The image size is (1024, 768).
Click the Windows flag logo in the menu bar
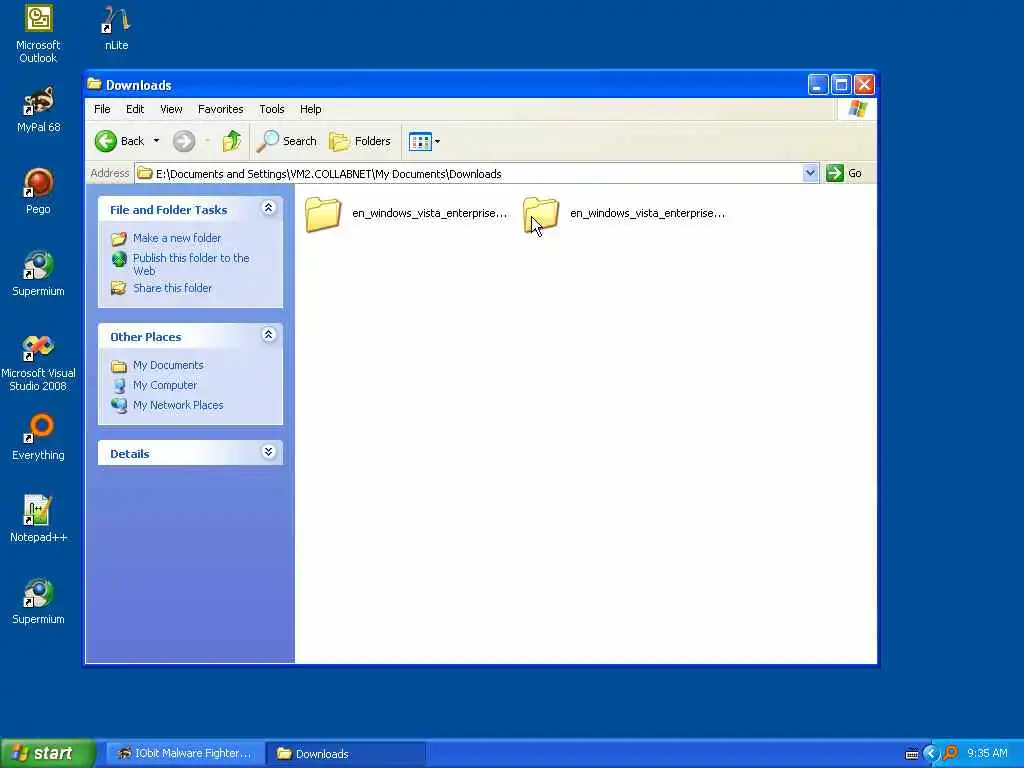[x=857, y=109]
